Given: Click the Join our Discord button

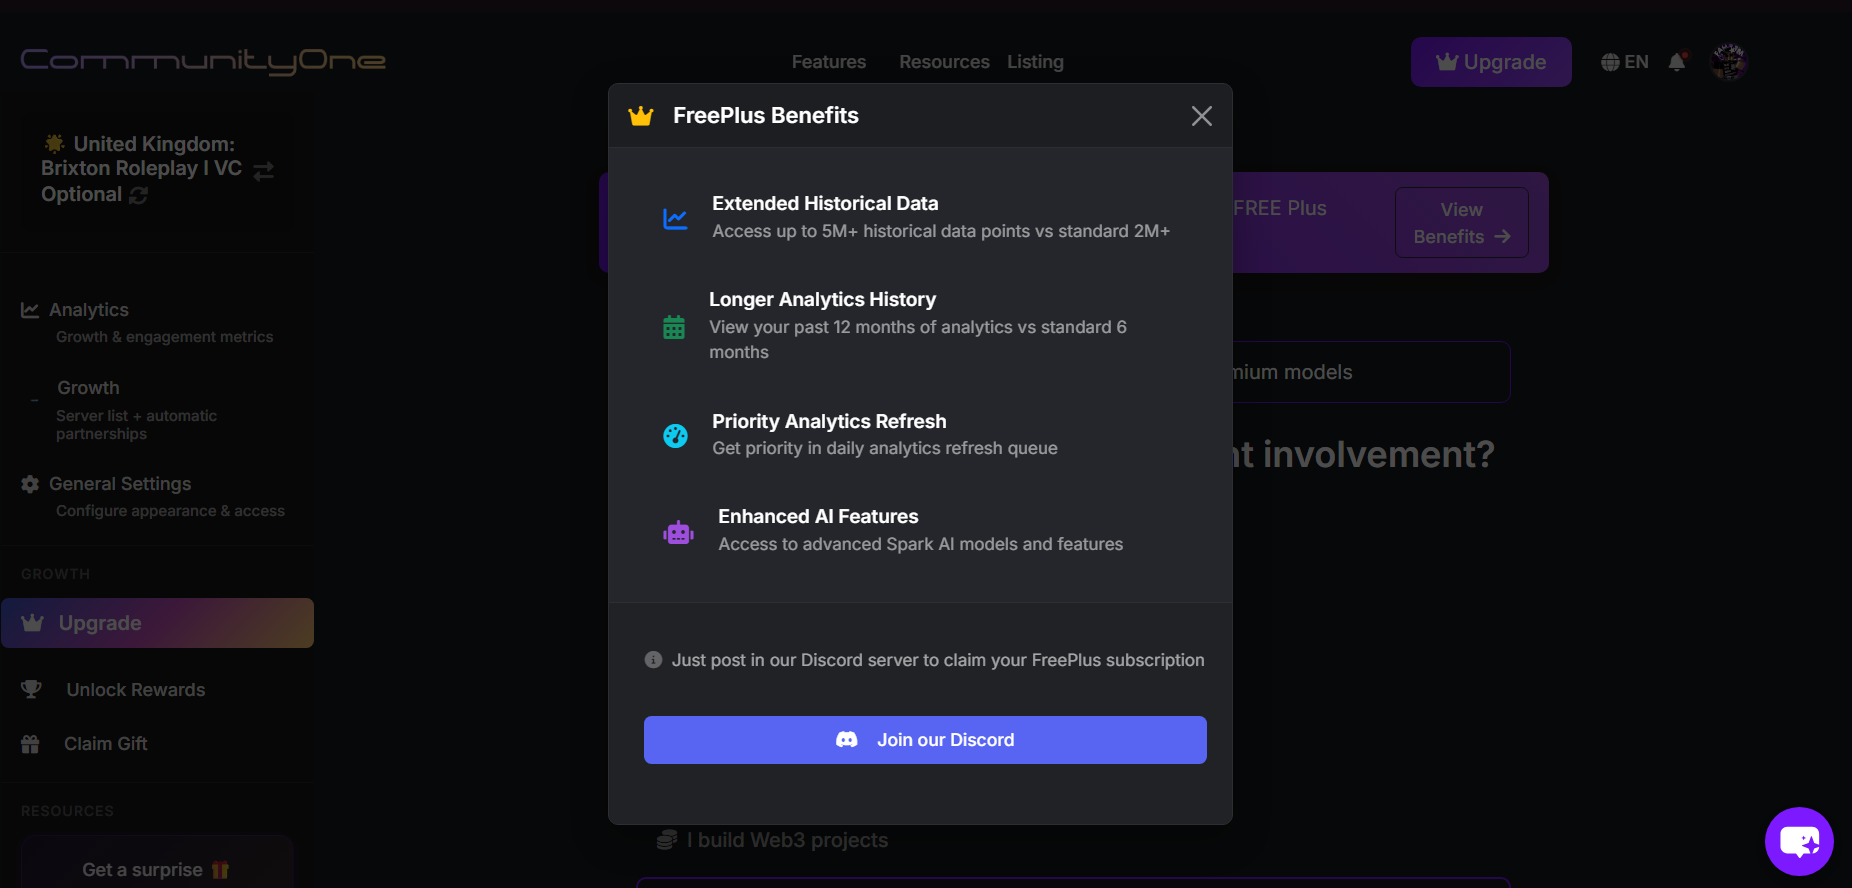Looking at the screenshot, I should click(x=925, y=740).
